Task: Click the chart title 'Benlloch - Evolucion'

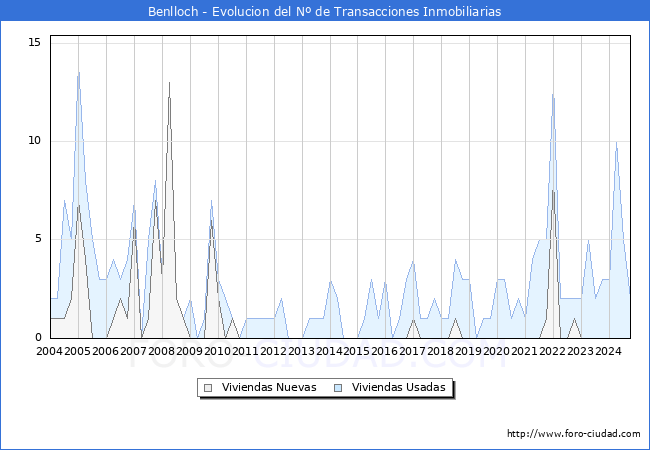Action: coord(208,11)
